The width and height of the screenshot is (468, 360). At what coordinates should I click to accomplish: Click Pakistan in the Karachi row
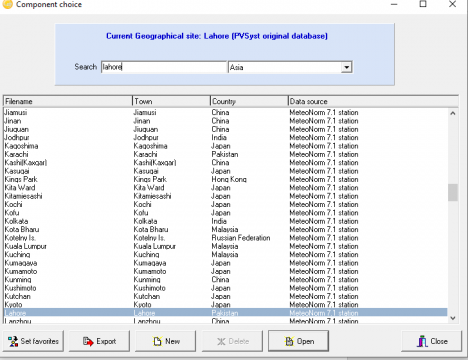(x=225, y=154)
